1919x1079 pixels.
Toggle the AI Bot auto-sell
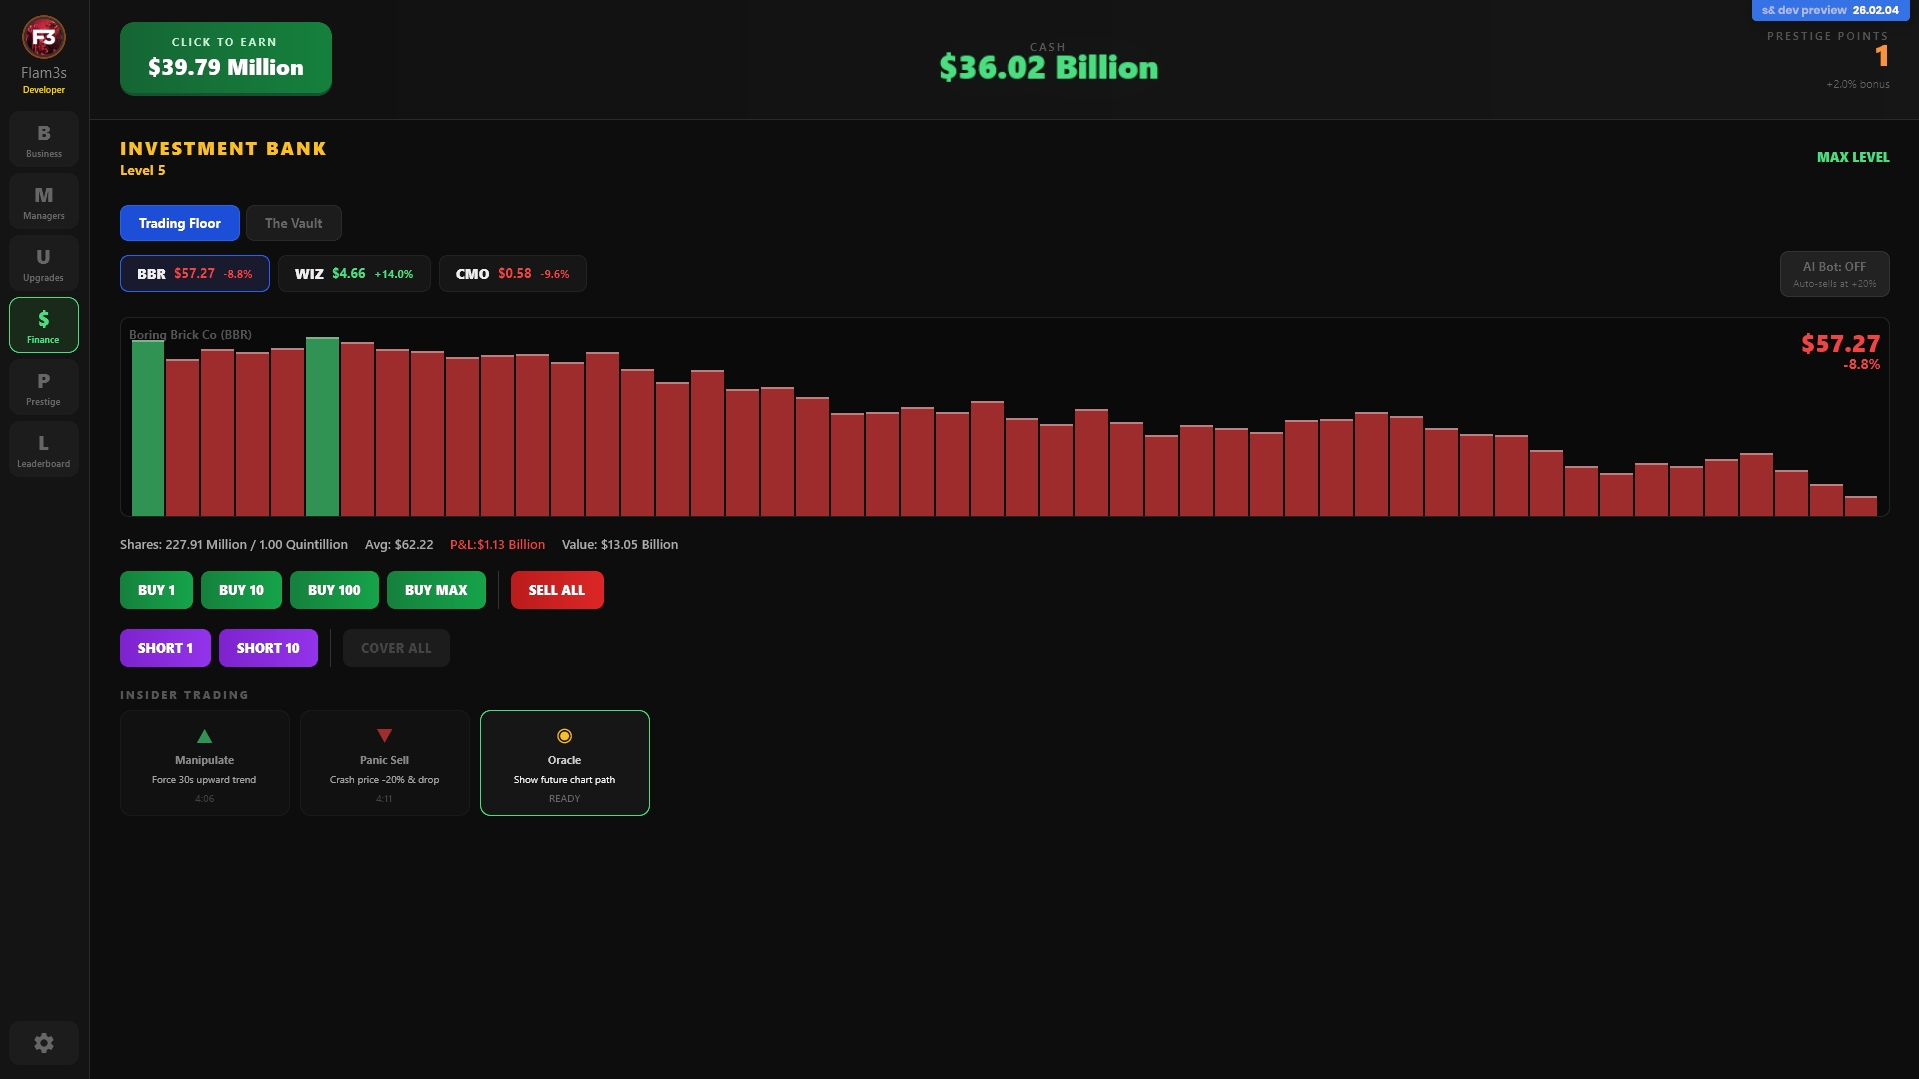coord(1834,274)
